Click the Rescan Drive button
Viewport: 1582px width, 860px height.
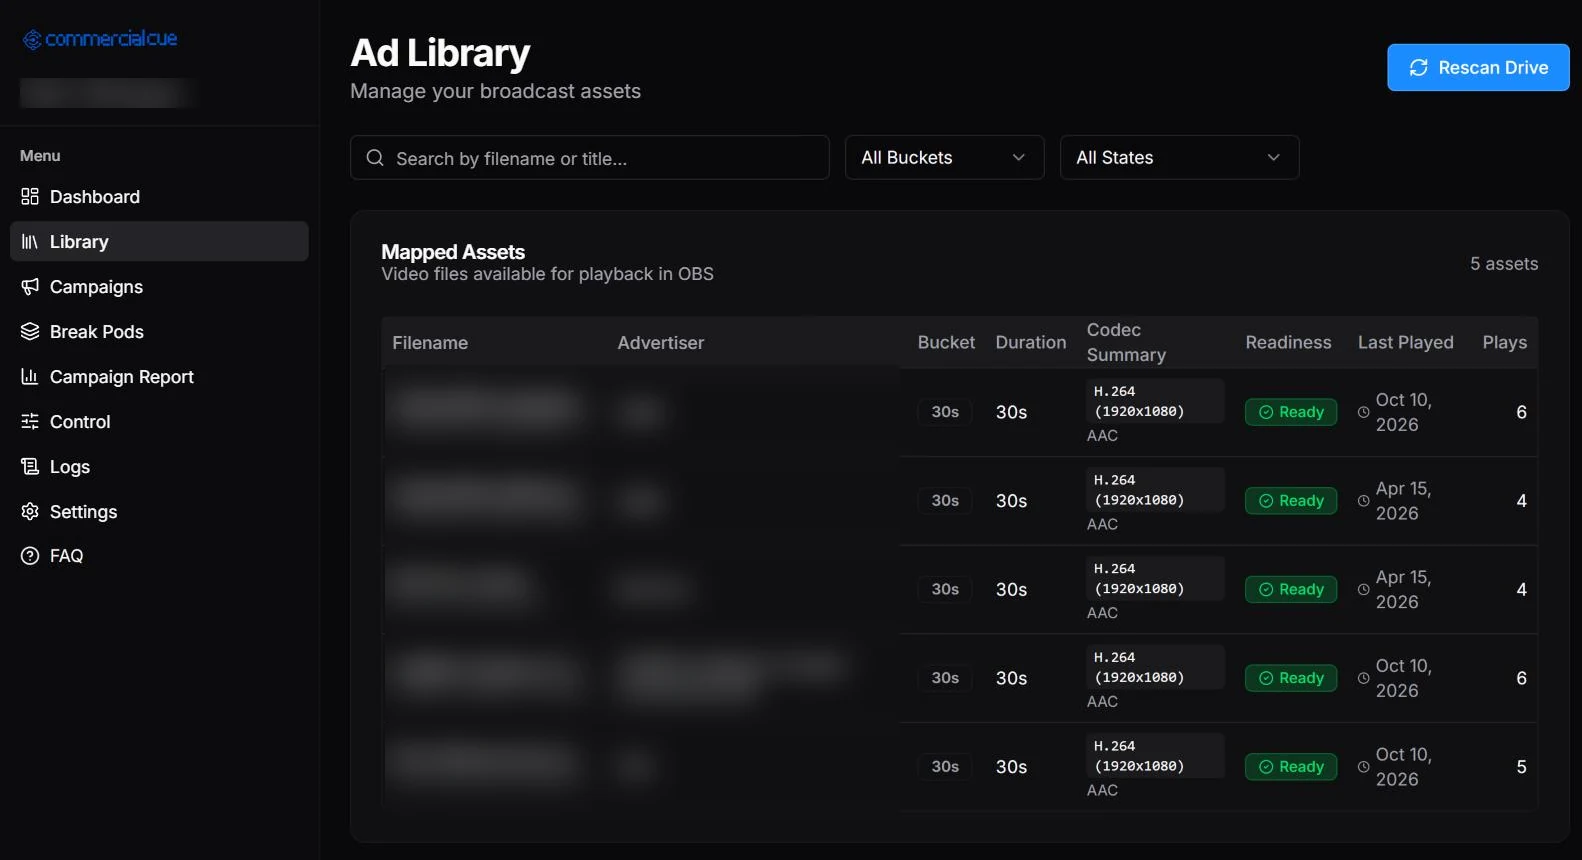pos(1478,67)
